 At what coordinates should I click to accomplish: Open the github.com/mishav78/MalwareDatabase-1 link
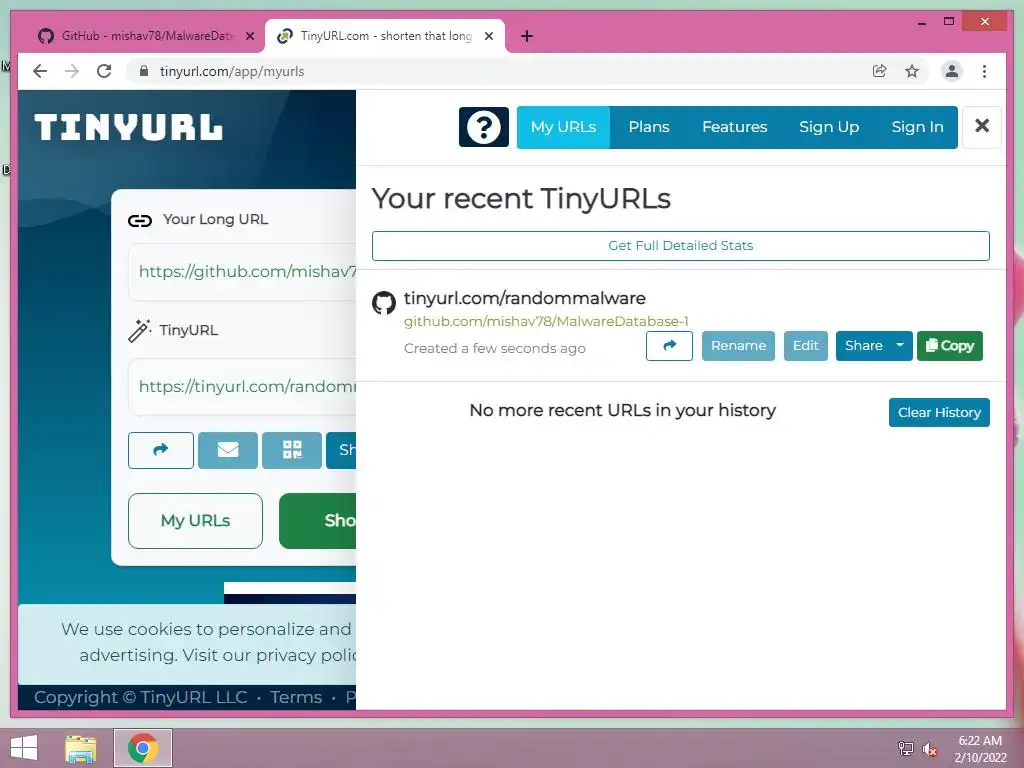coord(546,321)
